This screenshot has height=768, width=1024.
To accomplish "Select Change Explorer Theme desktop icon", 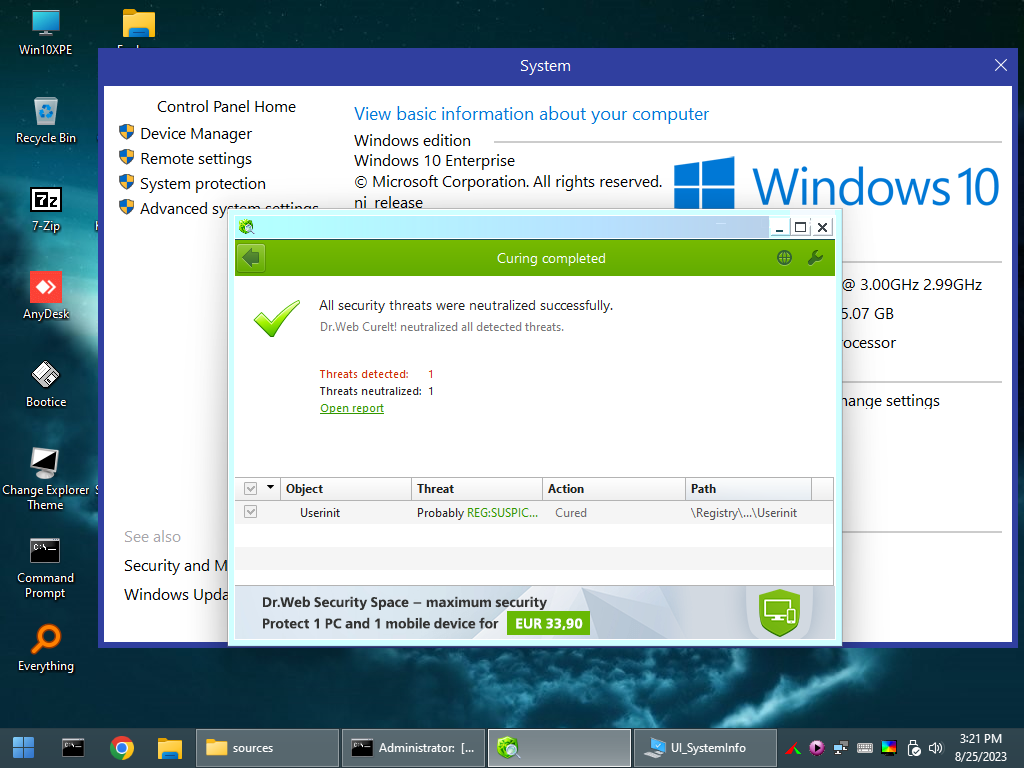I will [x=46, y=480].
